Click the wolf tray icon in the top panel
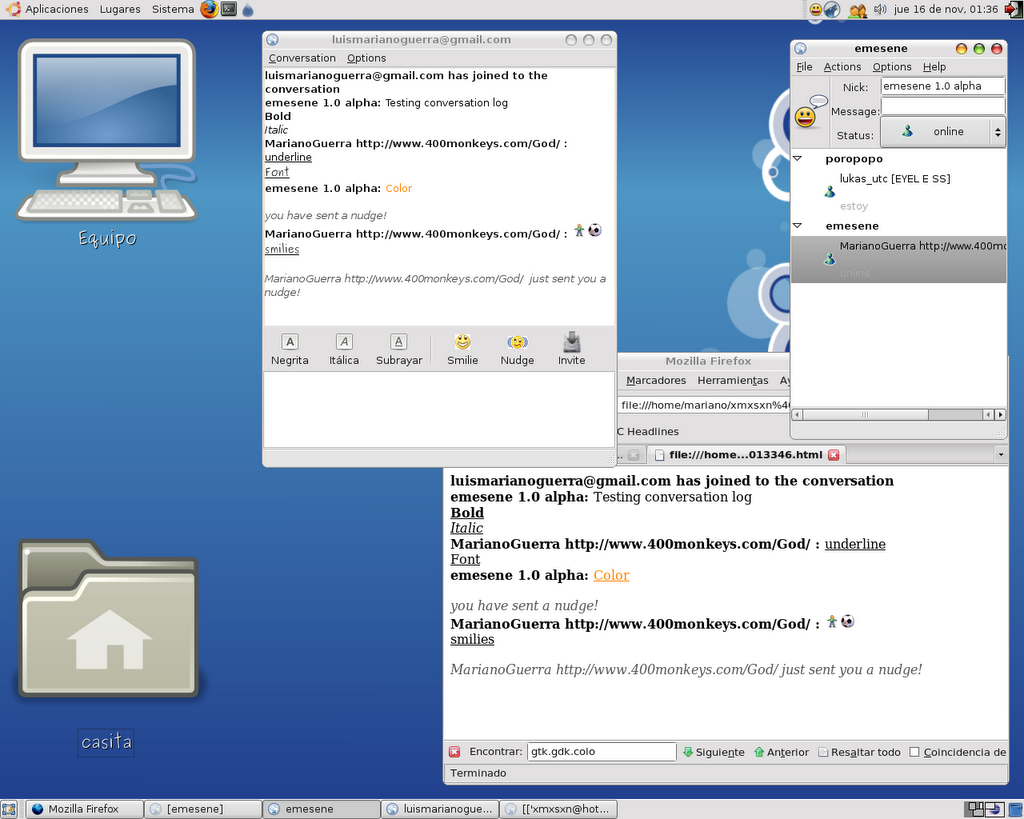 (832, 10)
